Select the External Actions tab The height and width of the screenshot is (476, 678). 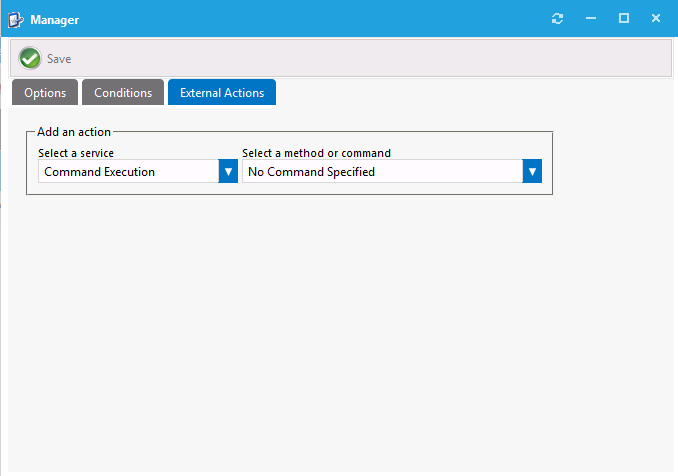point(222,92)
